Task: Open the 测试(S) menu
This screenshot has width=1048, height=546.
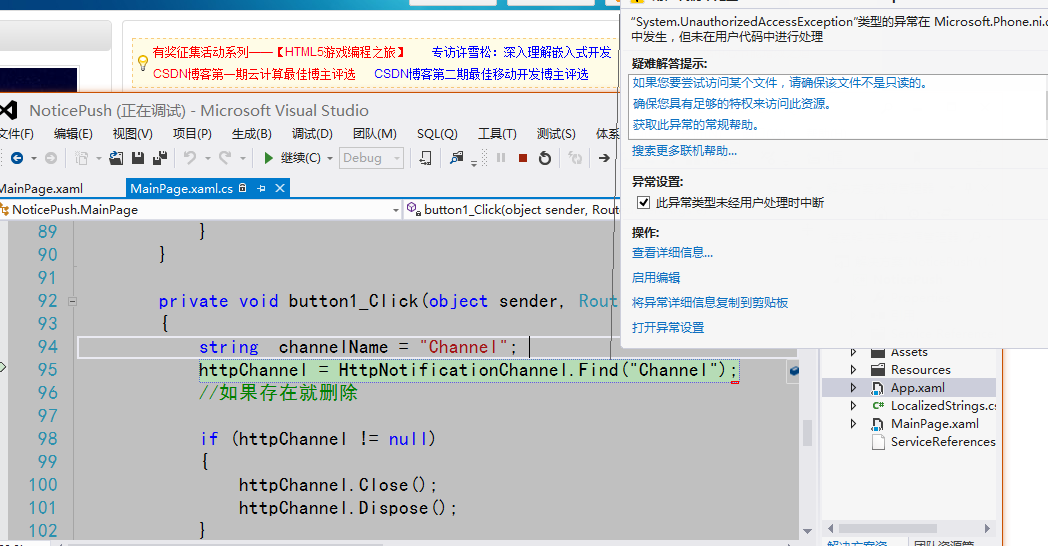Action: (556, 134)
